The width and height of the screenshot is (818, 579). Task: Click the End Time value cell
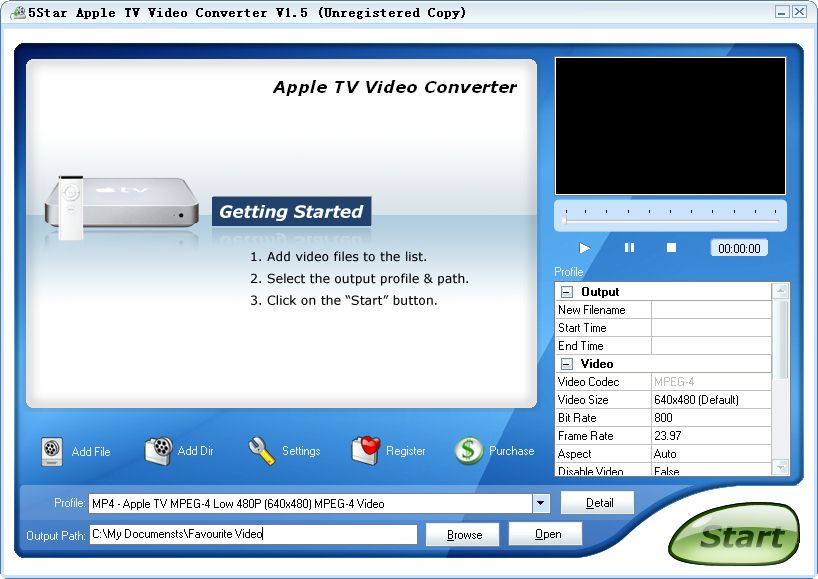click(x=711, y=346)
